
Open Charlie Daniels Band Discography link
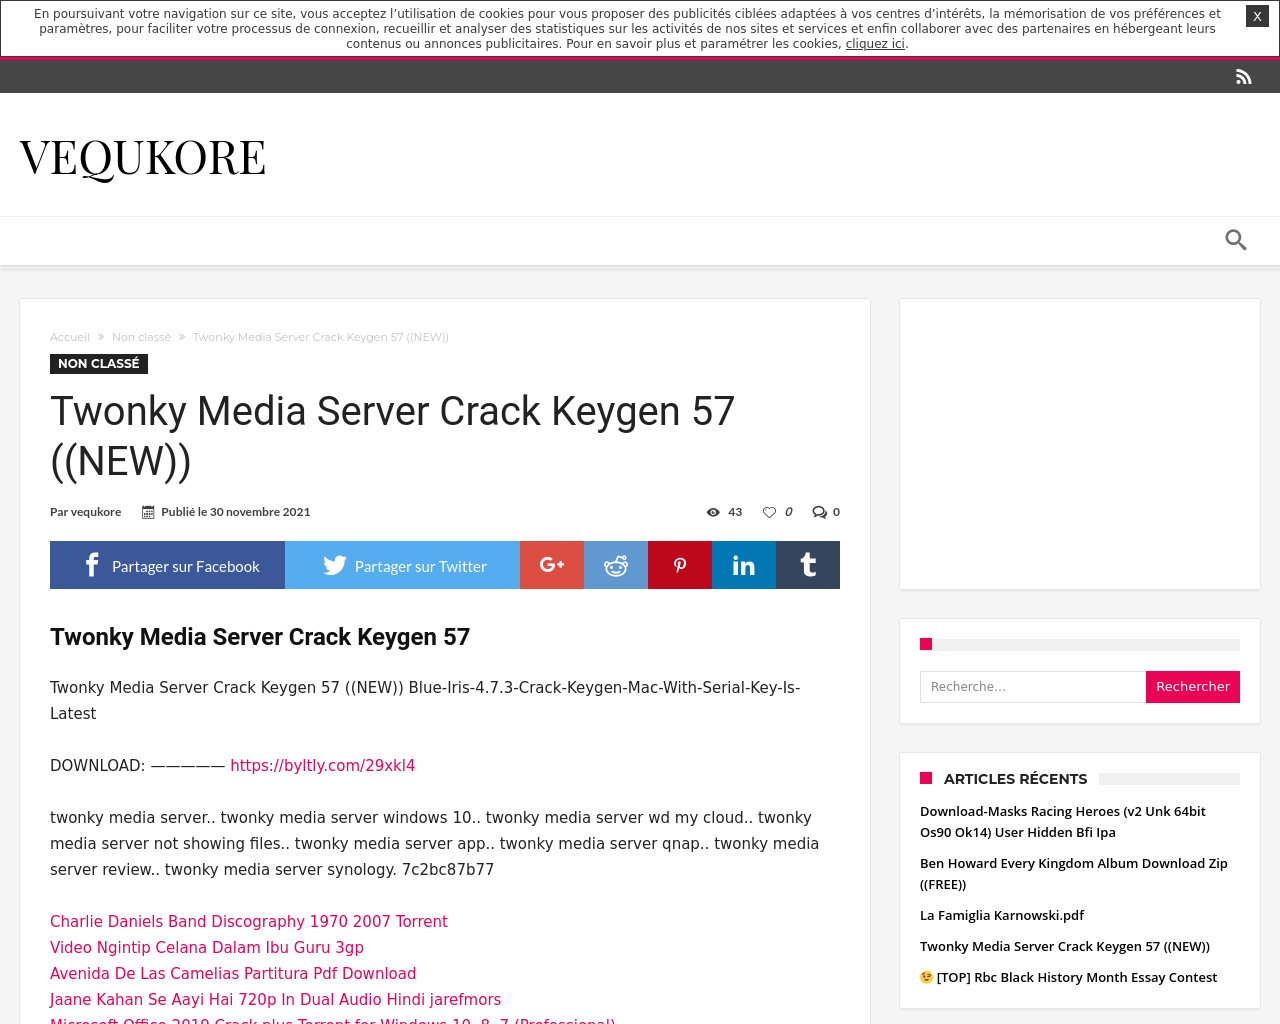pos(249,922)
